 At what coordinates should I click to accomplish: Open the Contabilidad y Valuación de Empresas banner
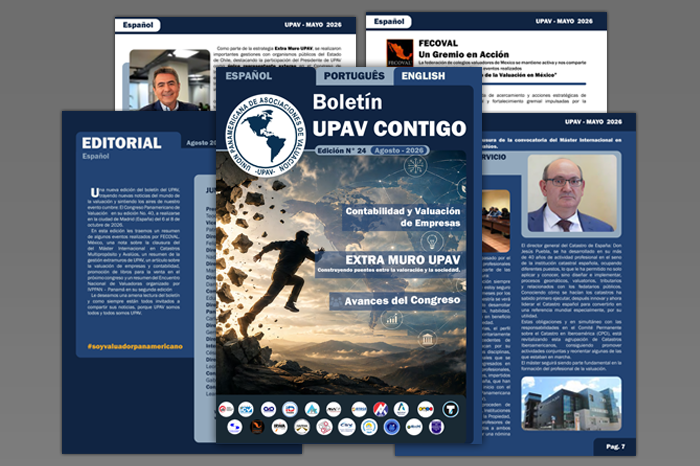[x=402, y=217]
